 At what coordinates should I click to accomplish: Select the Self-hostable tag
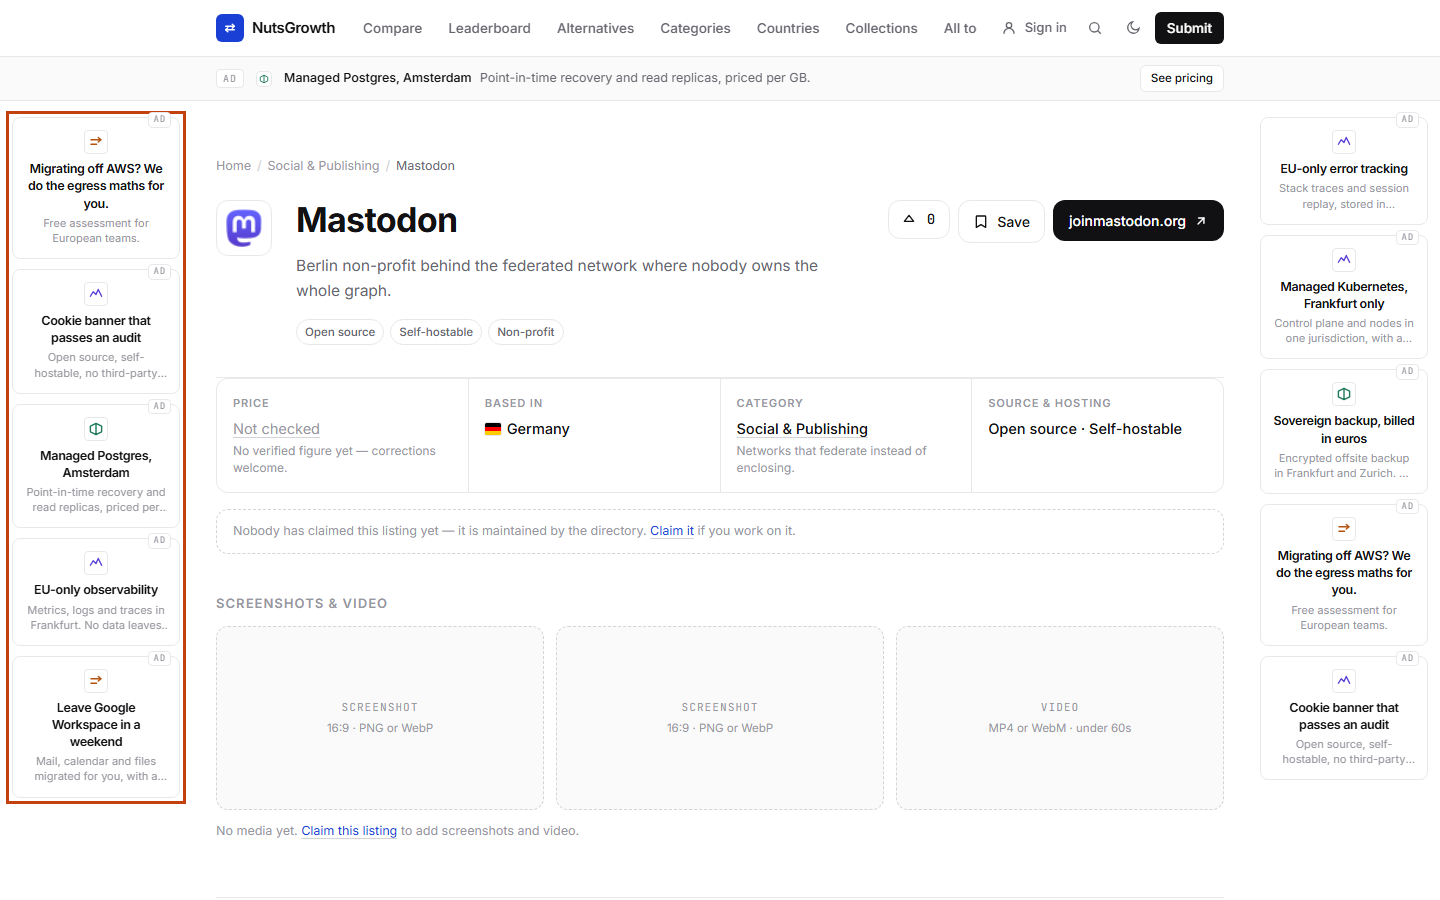click(436, 332)
